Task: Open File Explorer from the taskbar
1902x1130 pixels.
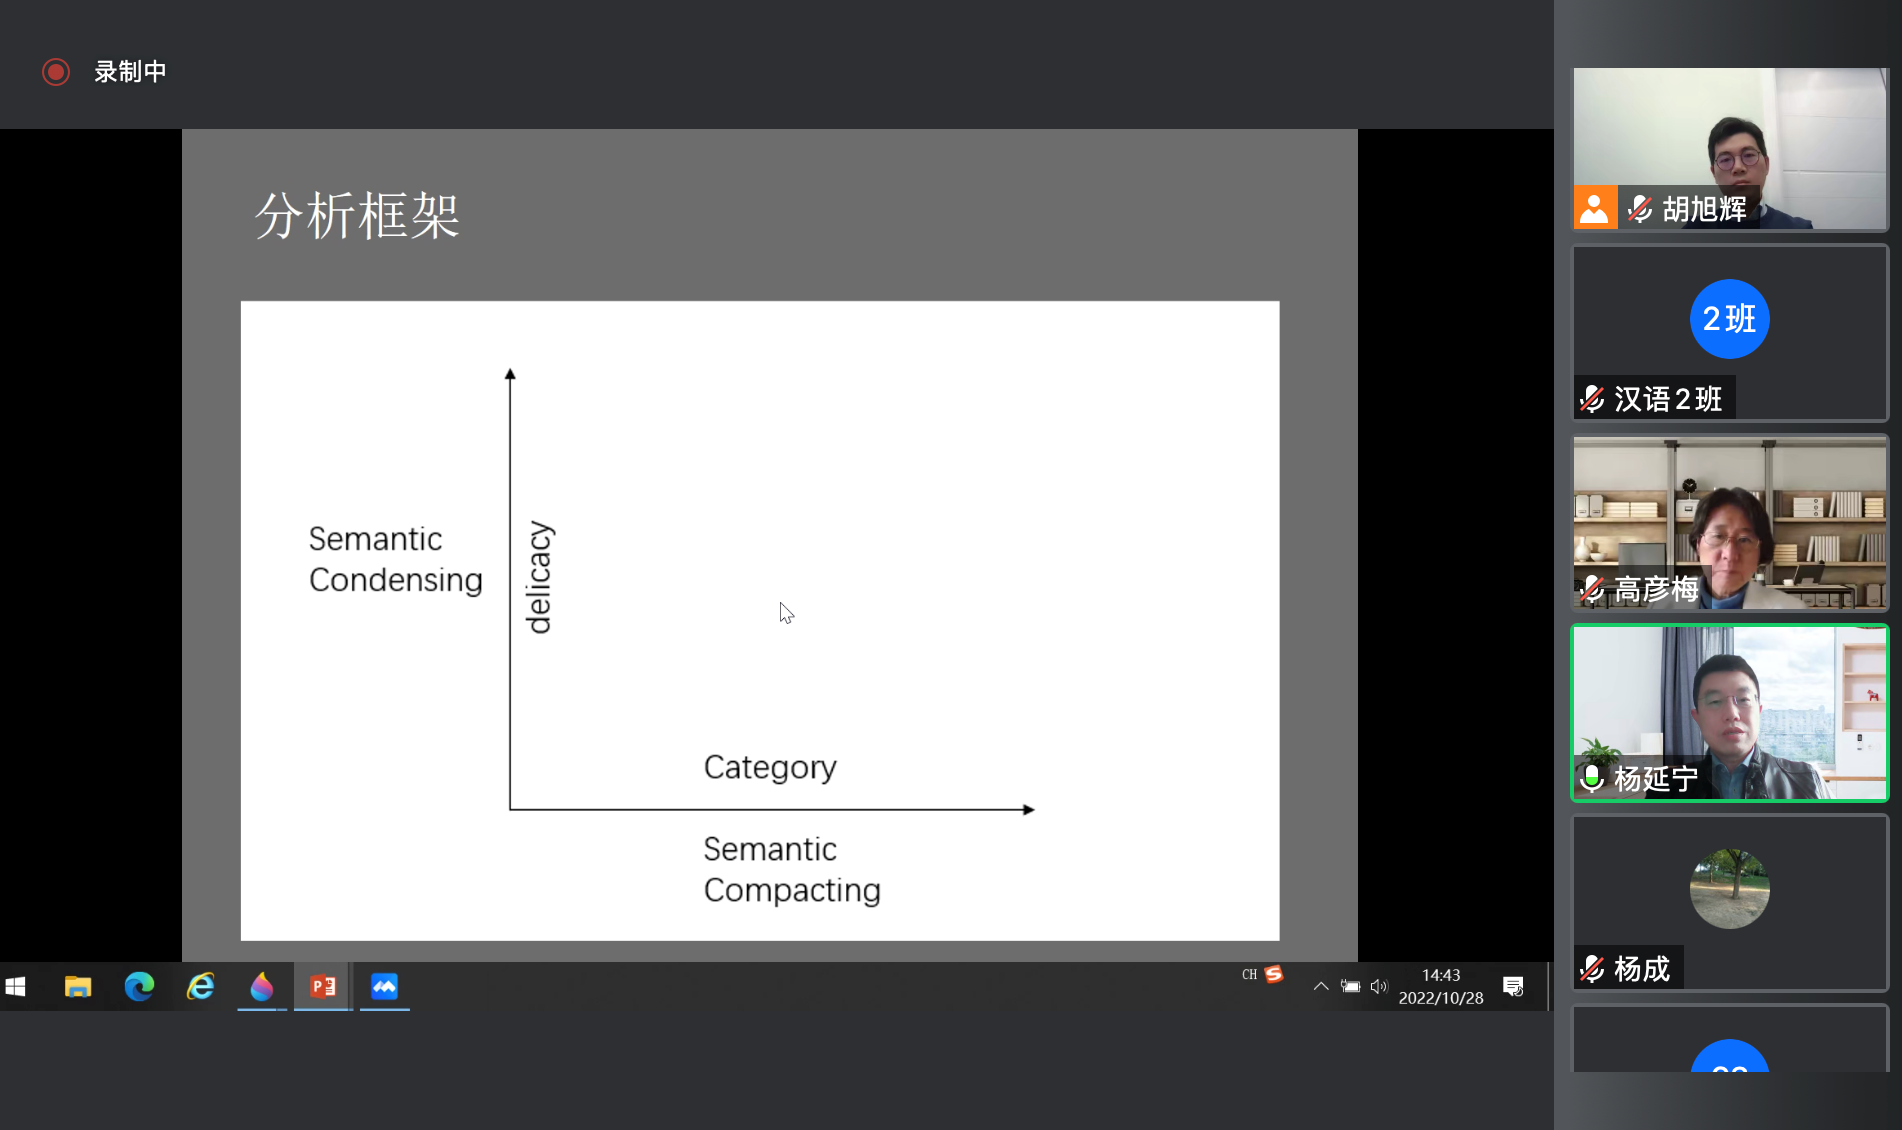Action: click(x=78, y=987)
